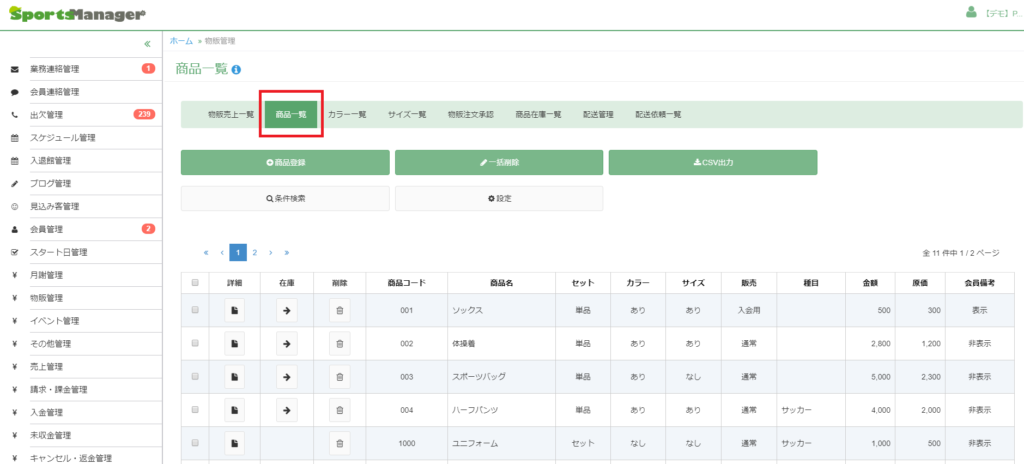Collapse the sidebar with double chevron
Screen dimensions: 1024x464
point(147,44)
